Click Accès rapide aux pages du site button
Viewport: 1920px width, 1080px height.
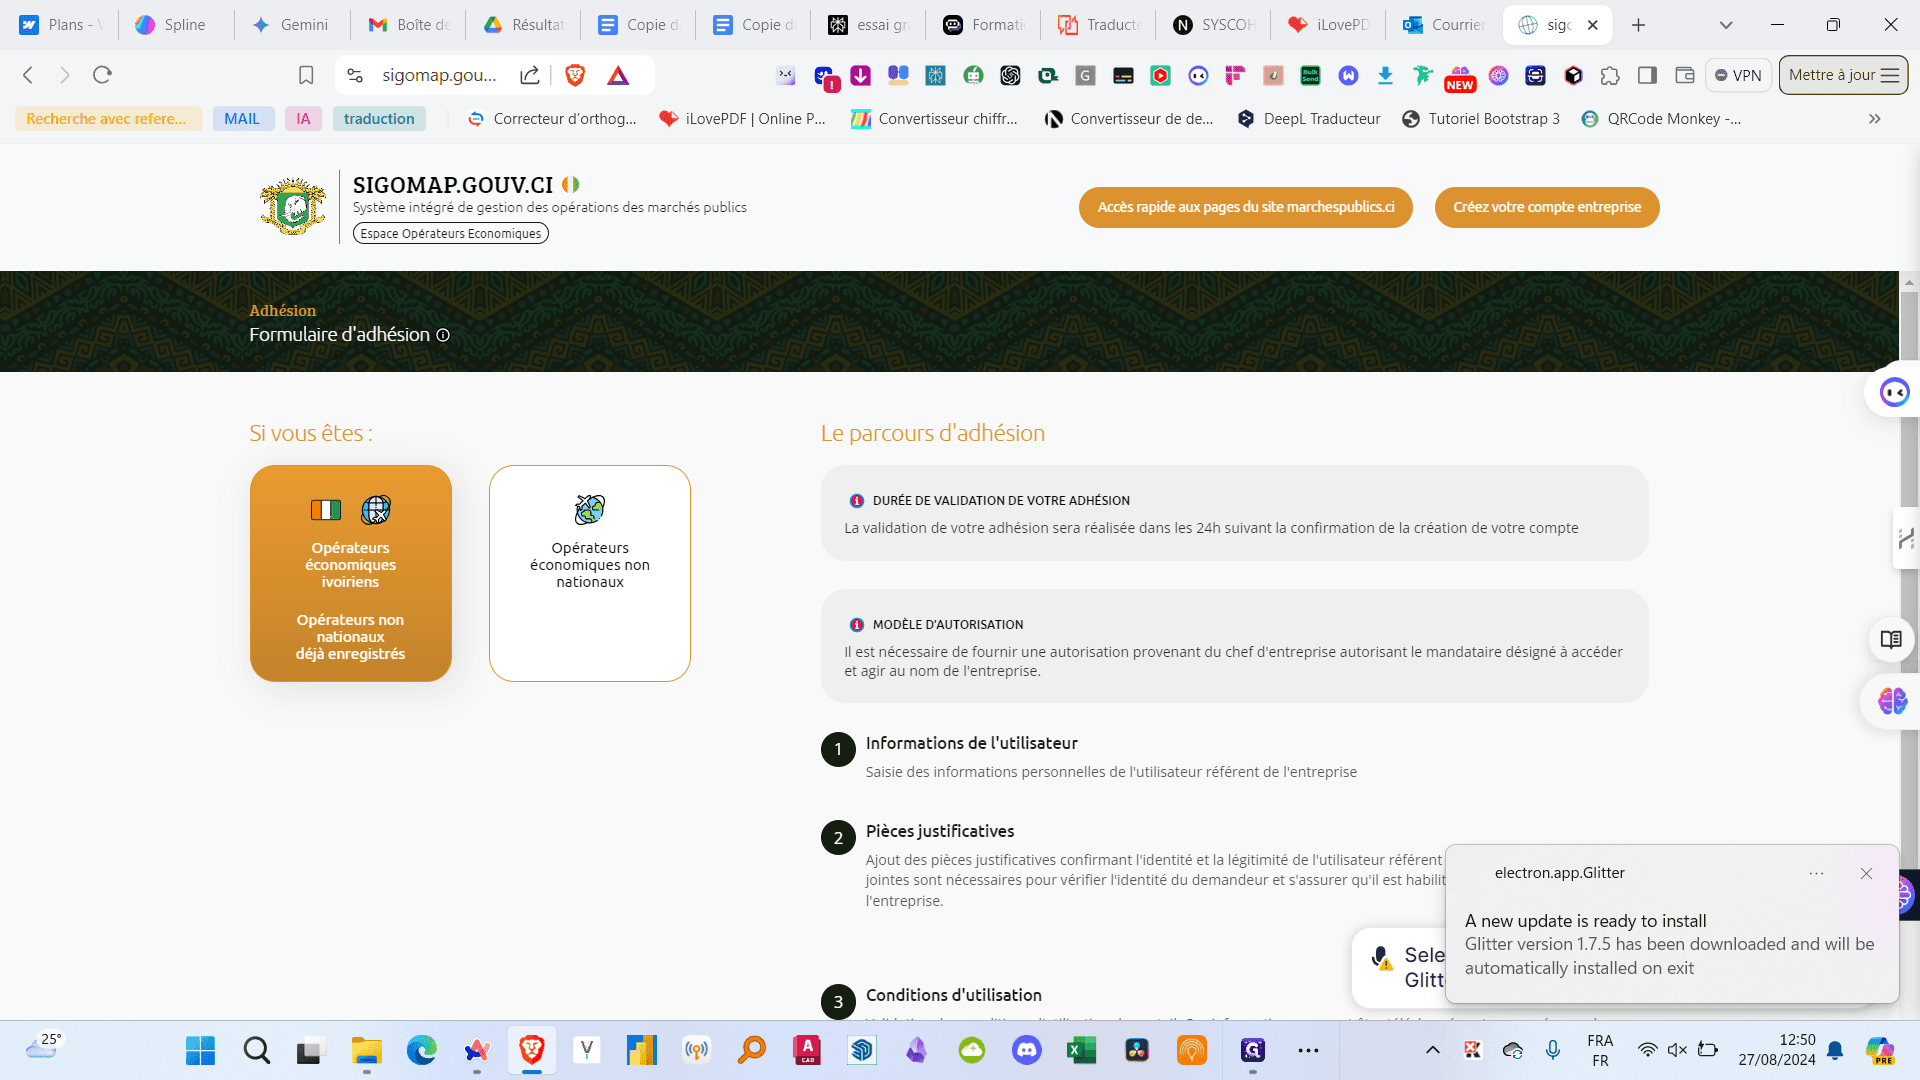tap(1246, 207)
